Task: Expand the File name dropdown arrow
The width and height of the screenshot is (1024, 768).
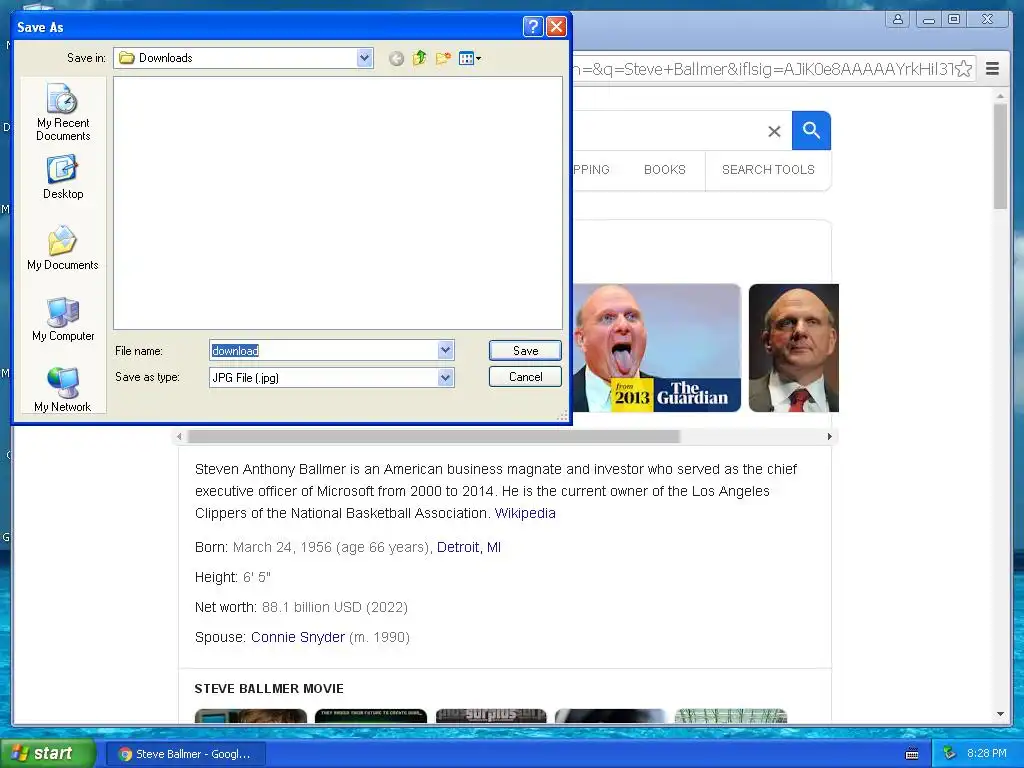Action: pos(445,350)
